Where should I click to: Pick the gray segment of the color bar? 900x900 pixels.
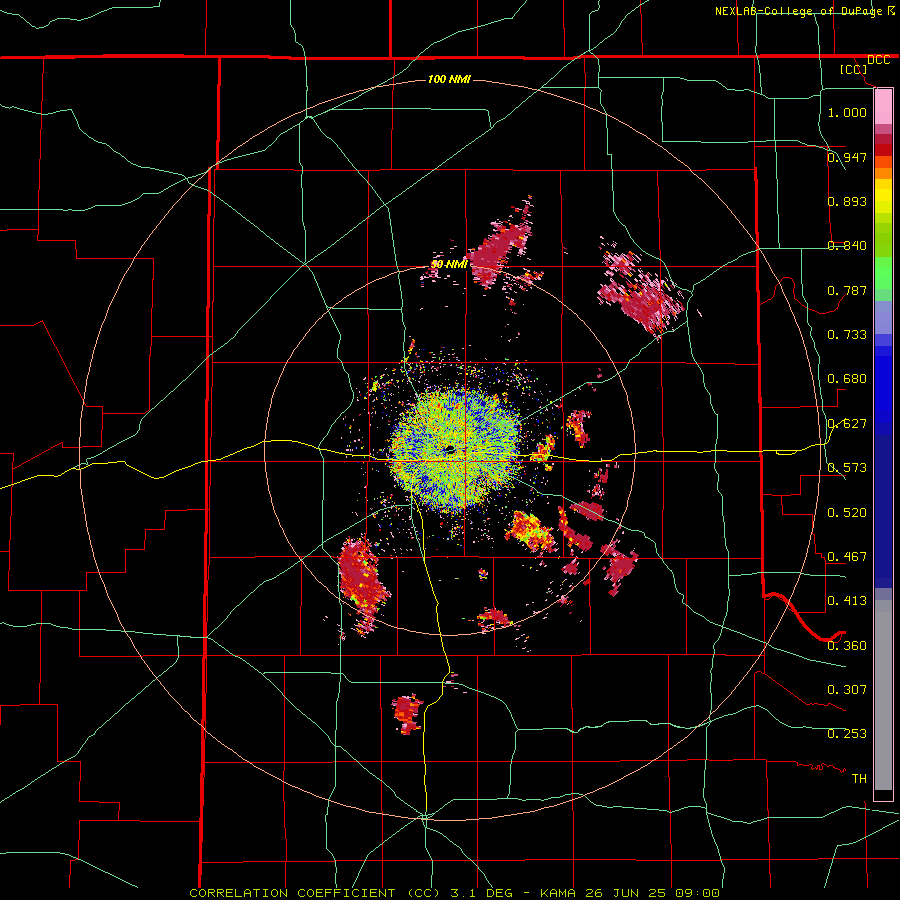pos(883,695)
